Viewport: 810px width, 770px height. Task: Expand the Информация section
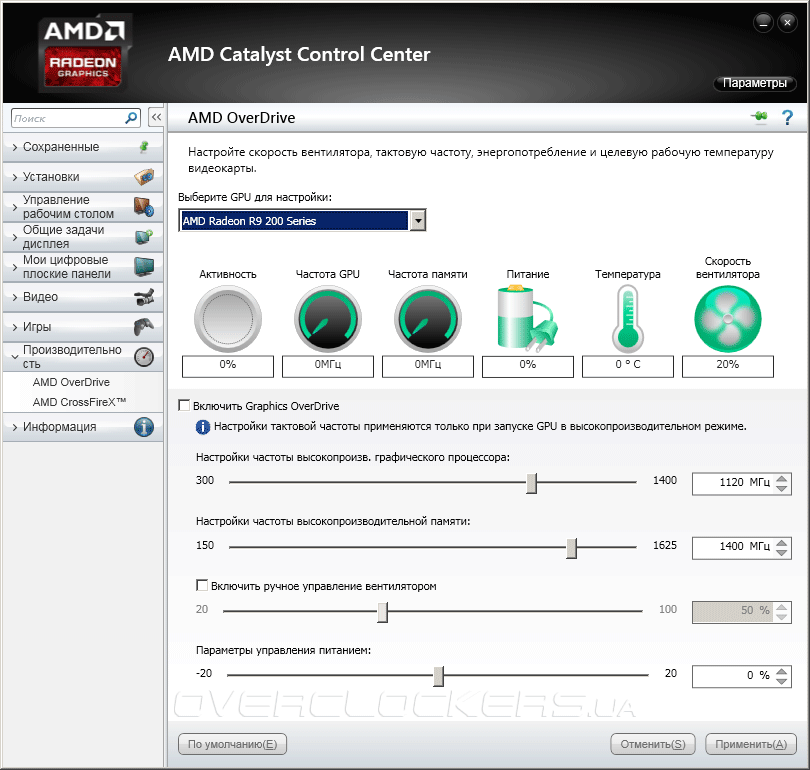[x=14, y=427]
